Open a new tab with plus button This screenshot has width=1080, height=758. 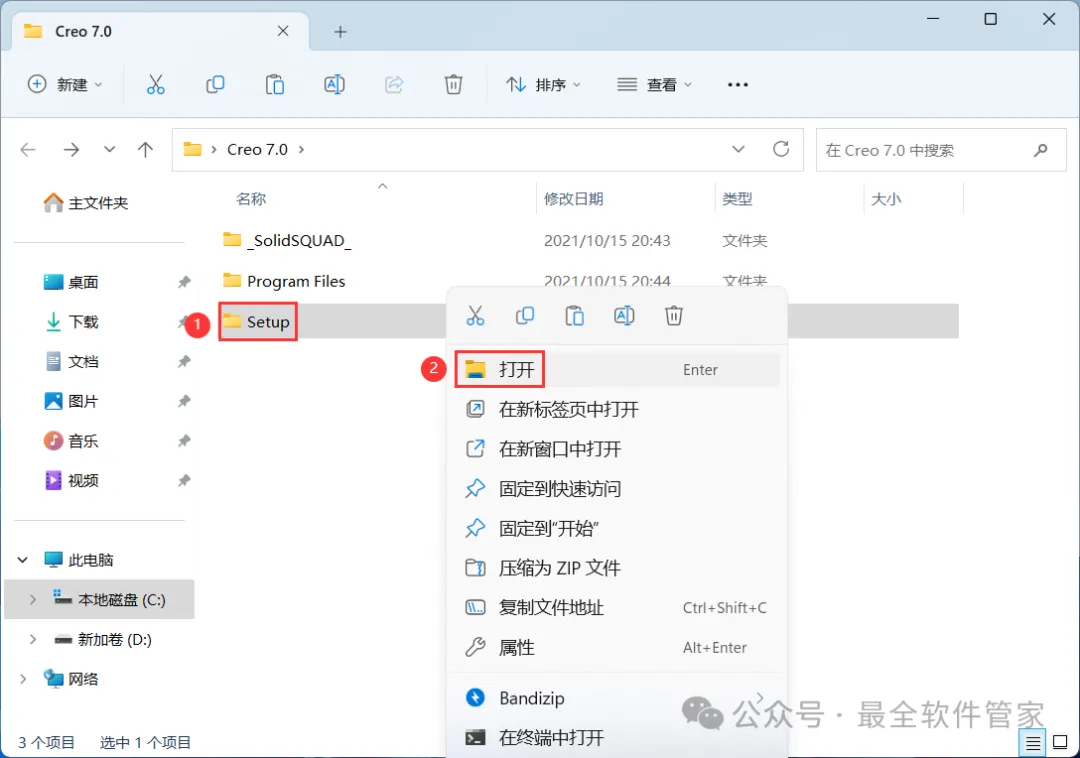(340, 32)
